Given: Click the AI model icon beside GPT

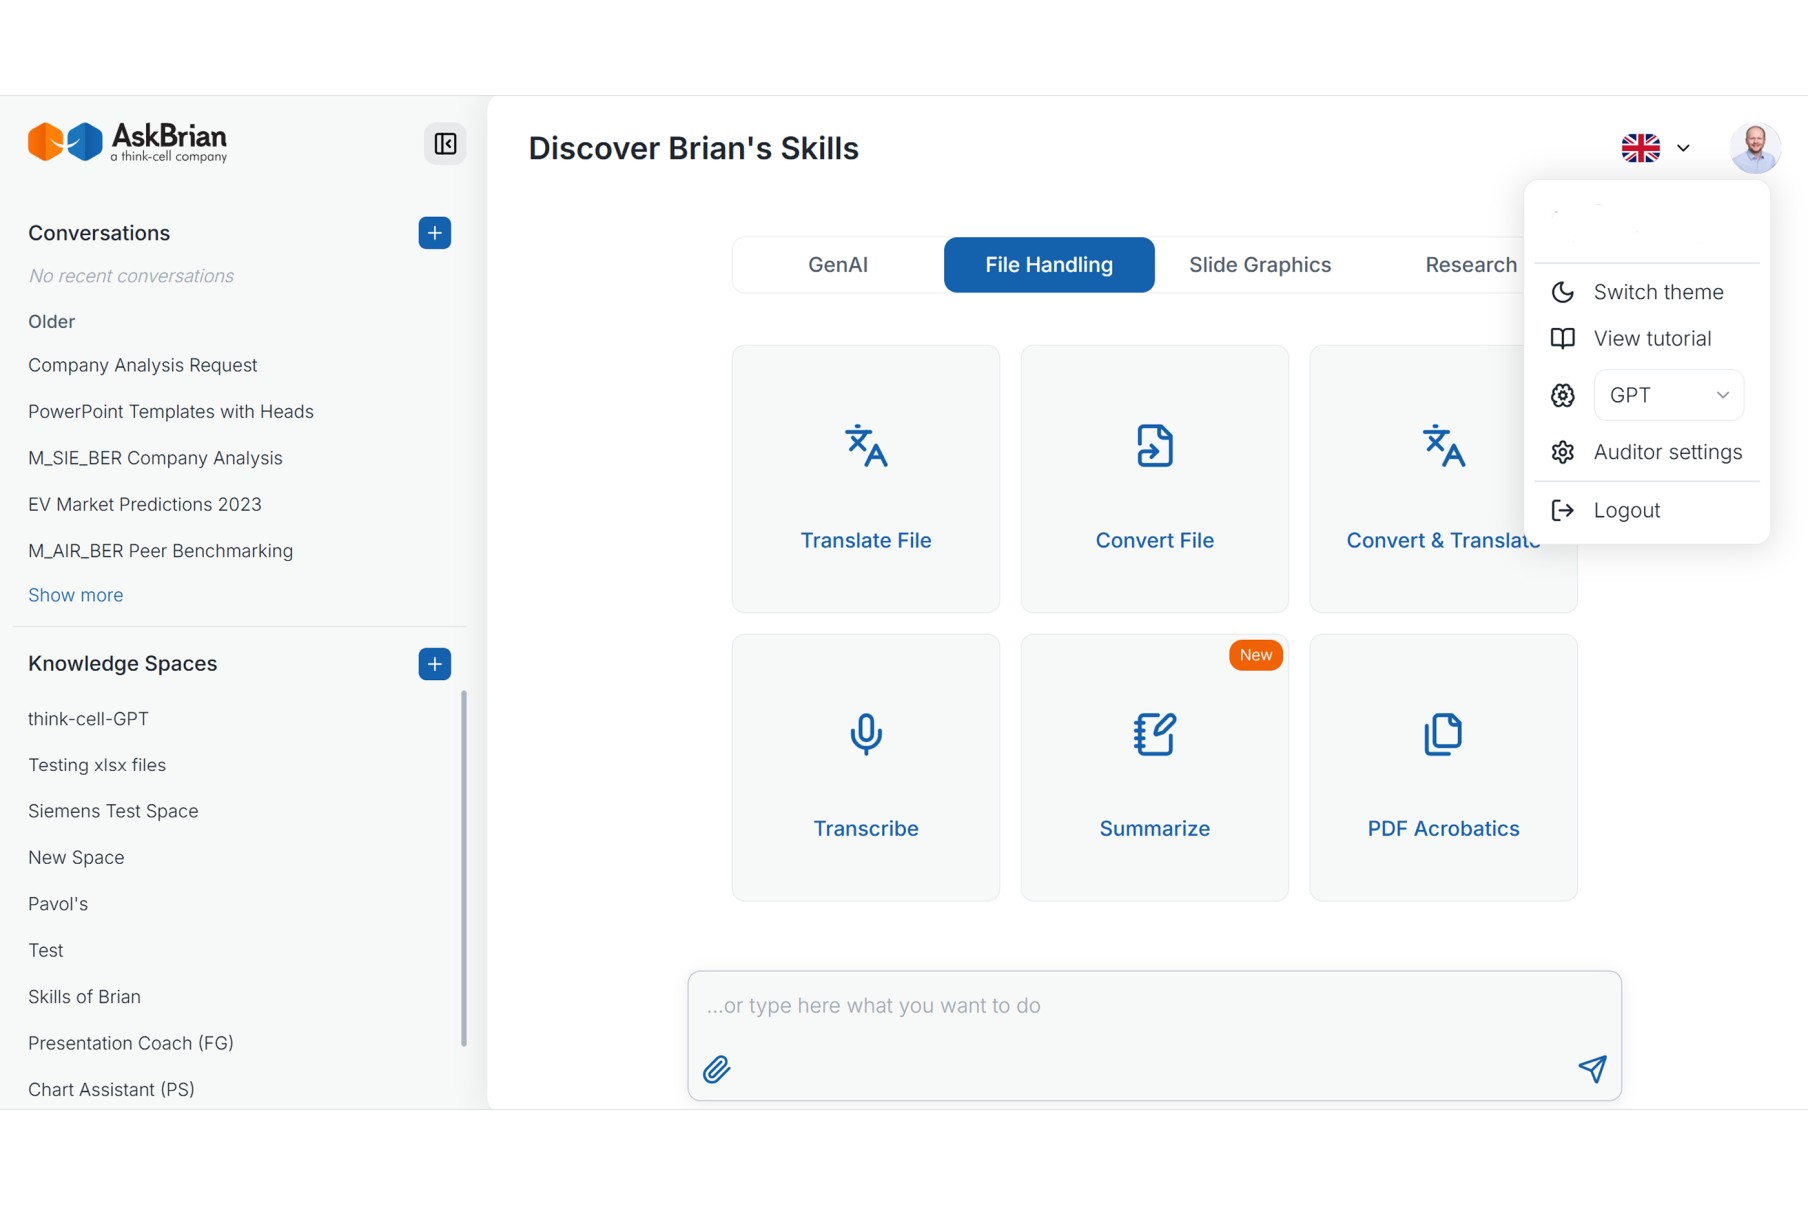Looking at the screenshot, I should tap(1562, 395).
